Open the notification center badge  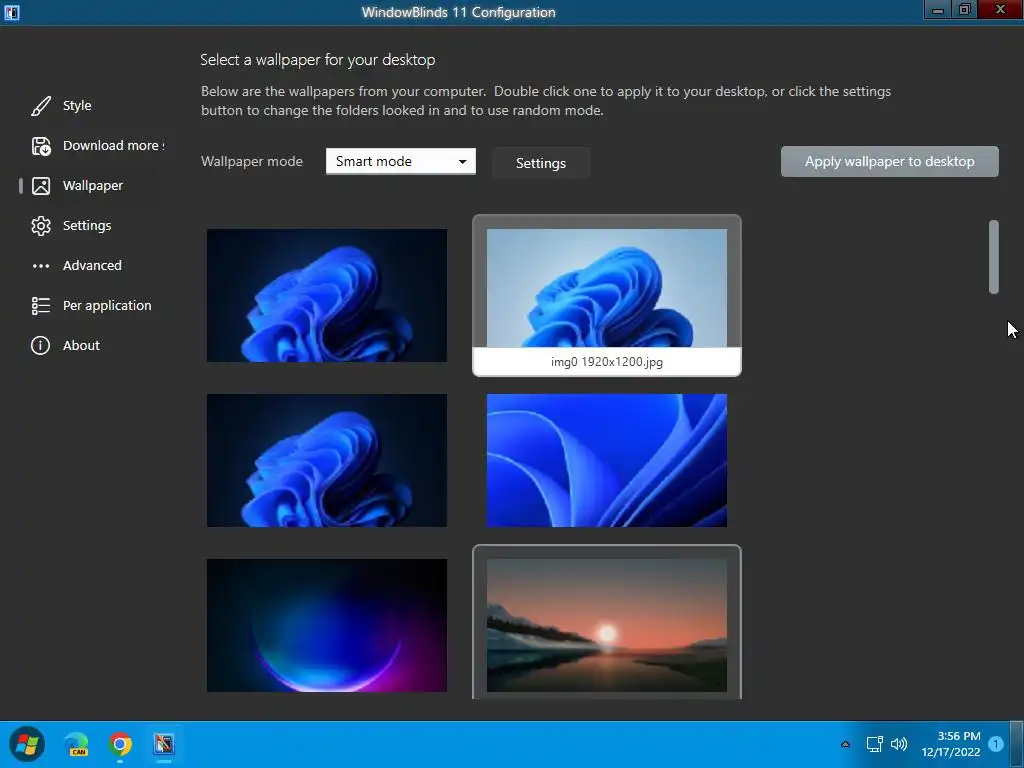click(996, 744)
